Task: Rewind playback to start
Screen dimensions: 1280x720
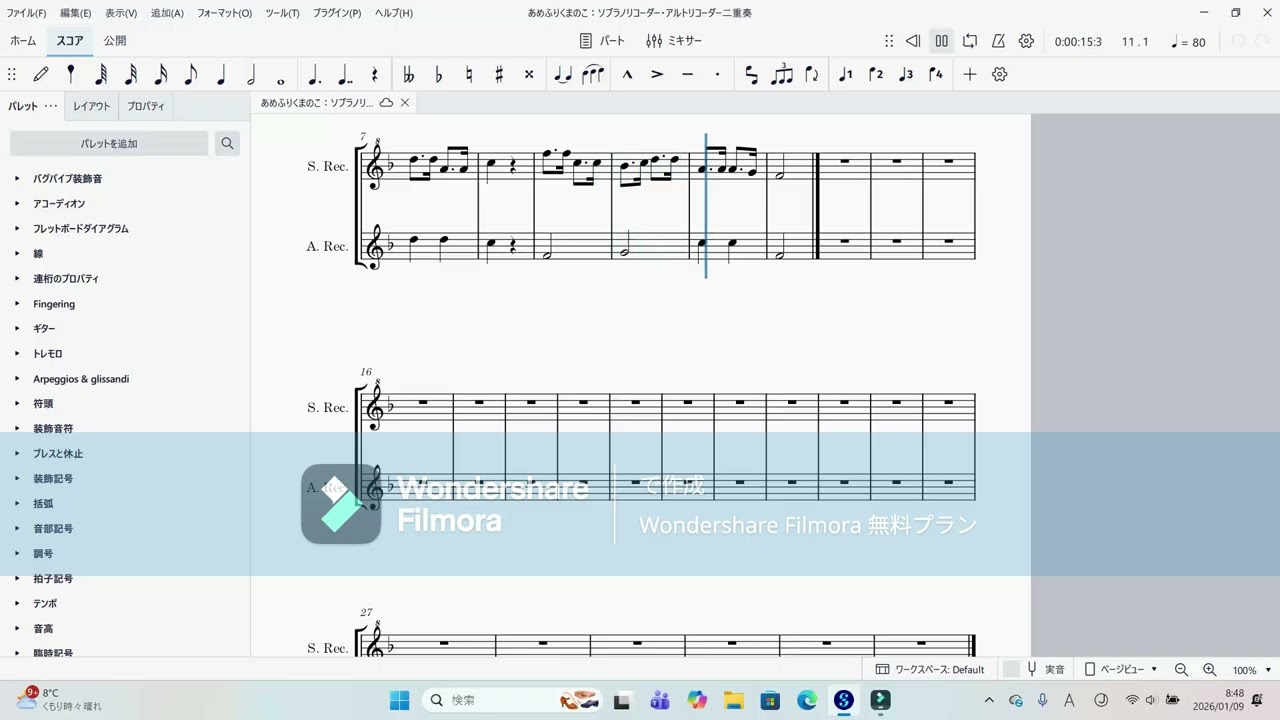Action: [913, 41]
